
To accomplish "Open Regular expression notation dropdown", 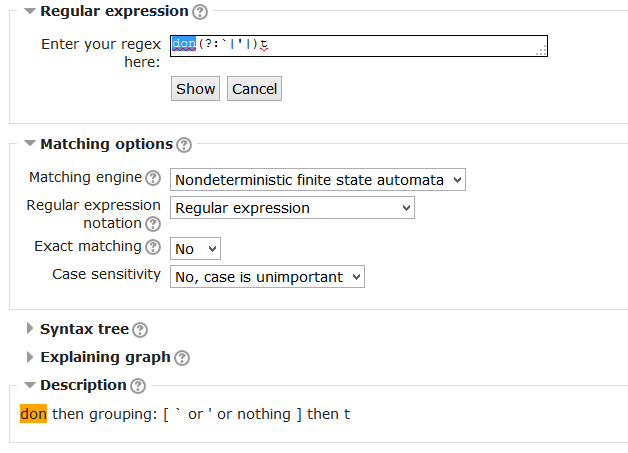I will pyautogui.click(x=292, y=208).
